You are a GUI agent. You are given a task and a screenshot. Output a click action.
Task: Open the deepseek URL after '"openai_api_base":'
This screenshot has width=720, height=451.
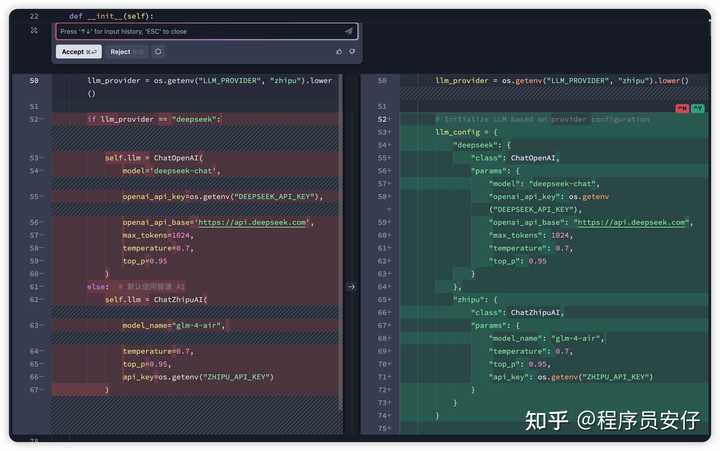[632, 222]
